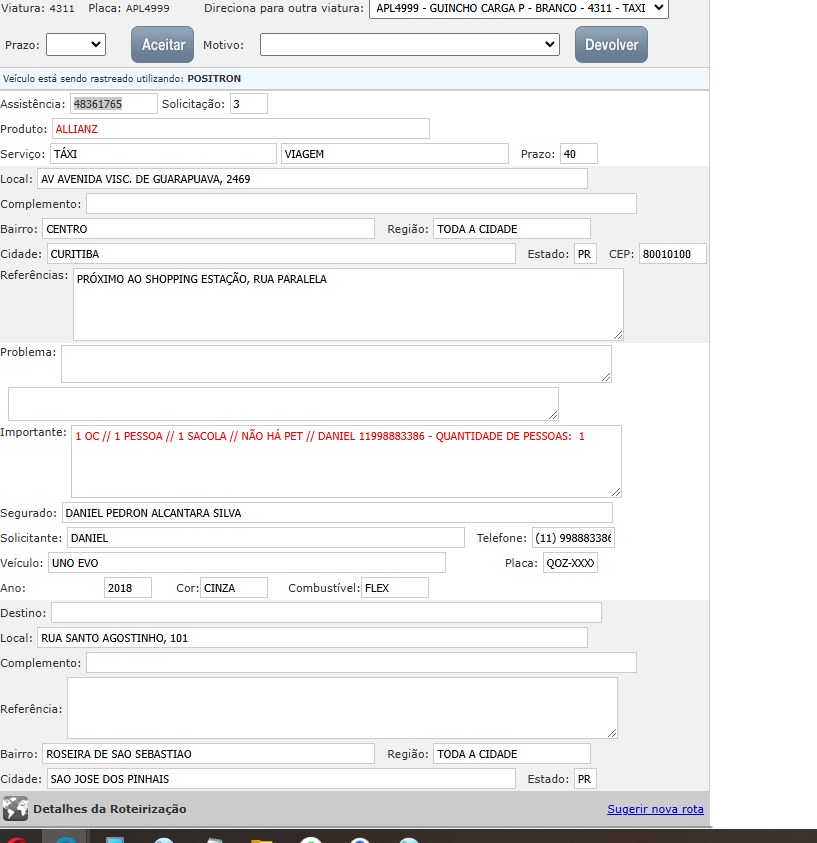
Task: Click the empty Complemento field below Guarapuava address
Action: [x=361, y=204]
